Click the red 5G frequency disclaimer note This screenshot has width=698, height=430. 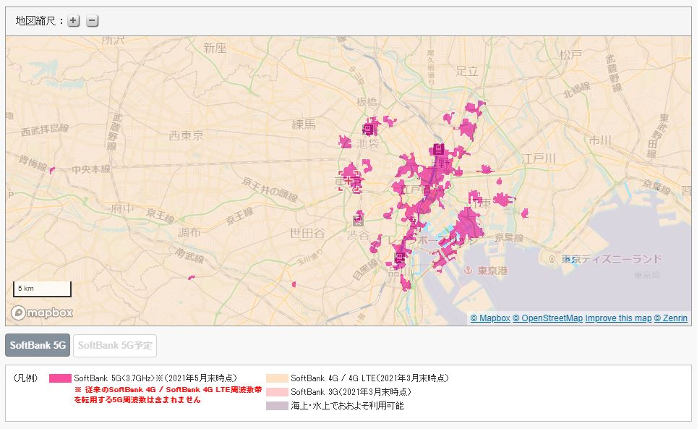pyautogui.click(x=168, y=395)
